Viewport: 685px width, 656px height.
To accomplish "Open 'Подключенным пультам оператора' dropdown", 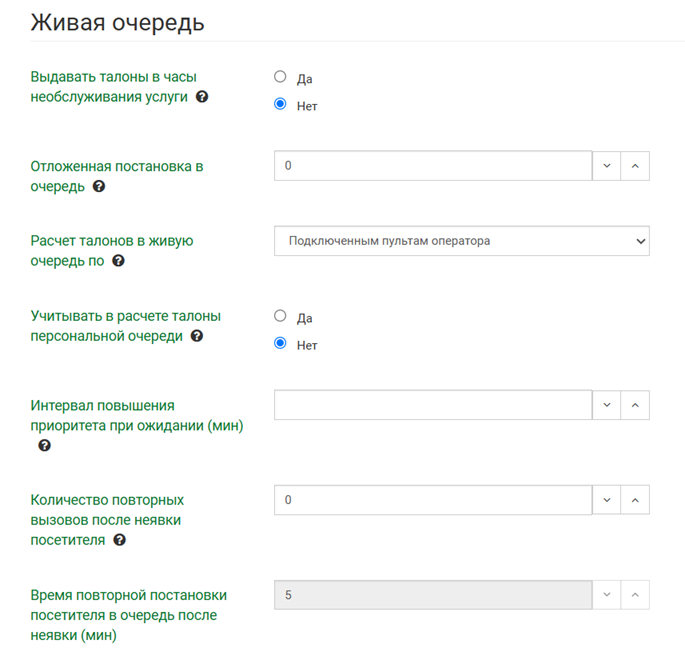I will pyautogui.click(x=461, y=241).
